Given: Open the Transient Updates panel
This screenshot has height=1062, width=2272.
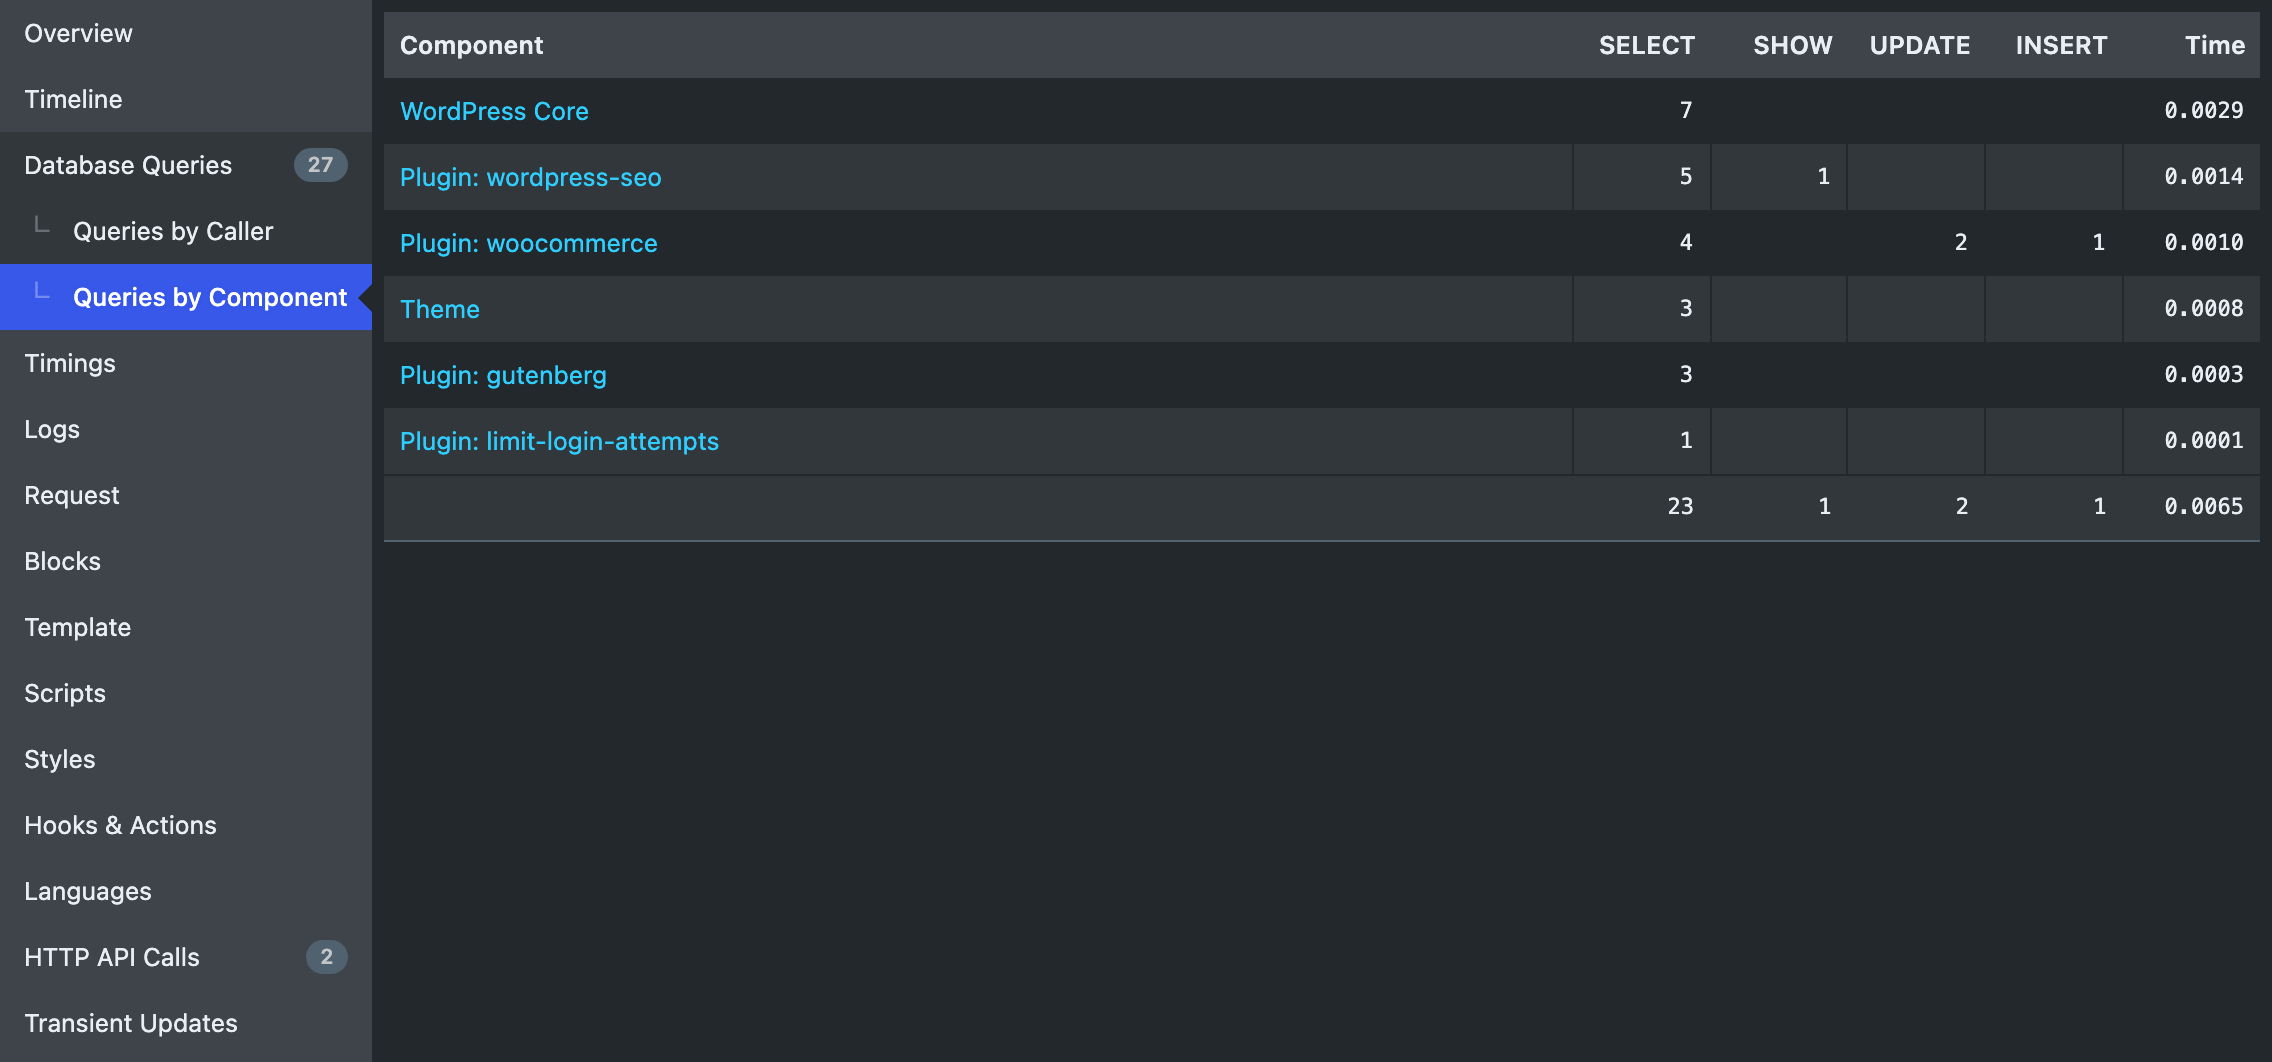Looking at the screenshot, I should coord(131,1024).
